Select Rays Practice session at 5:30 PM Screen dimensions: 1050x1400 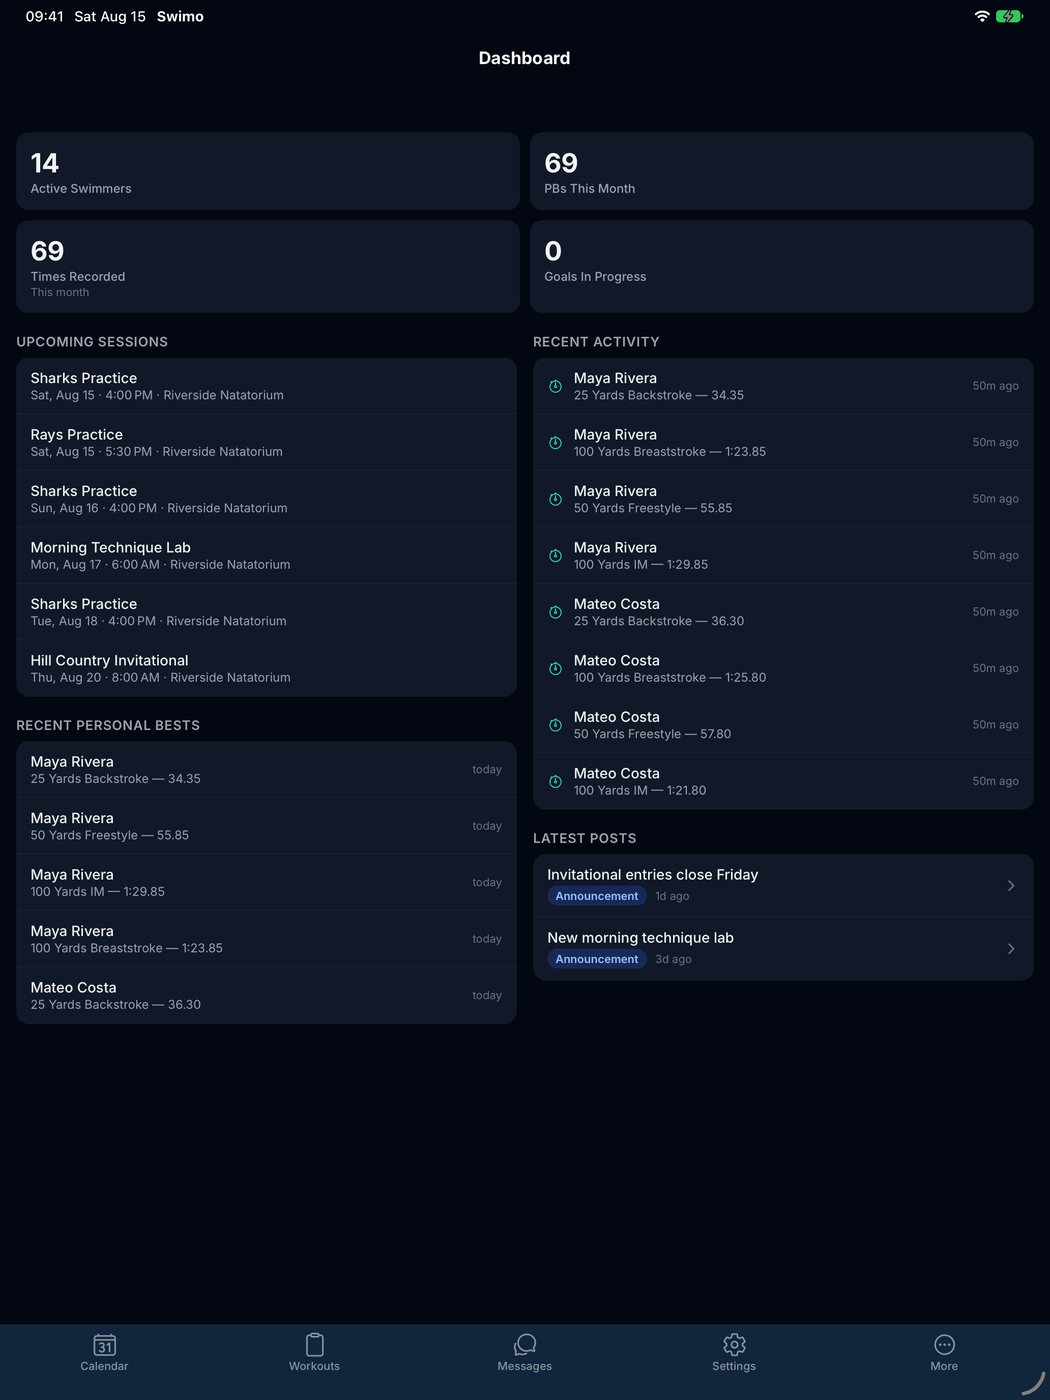[266, 442]
